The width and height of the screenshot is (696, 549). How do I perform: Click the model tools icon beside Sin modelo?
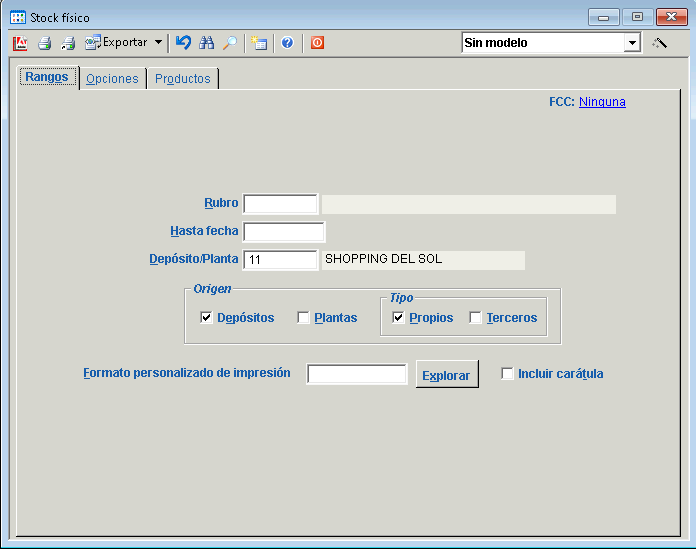(659, 43)
